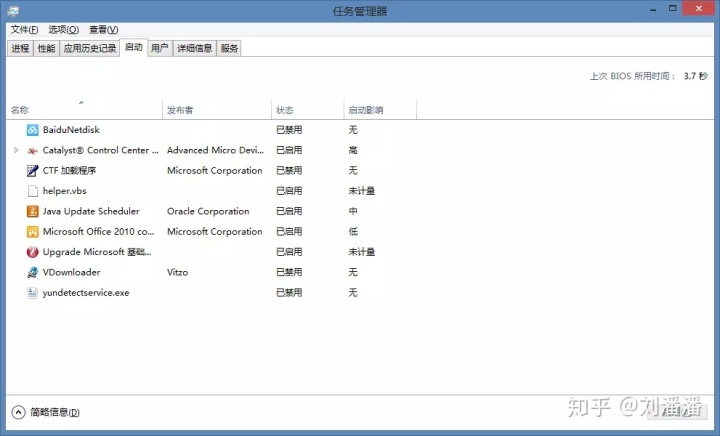
Task: Sort by the 启动影响 column header
Action: tap(381, 110)
